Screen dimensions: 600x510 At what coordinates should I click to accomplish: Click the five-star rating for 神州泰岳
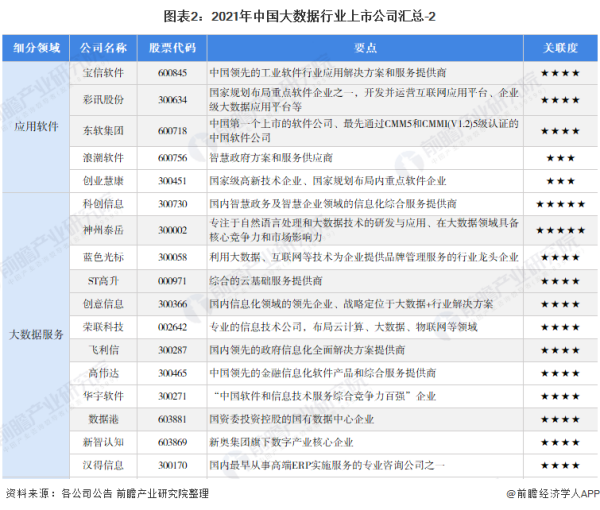point(560,231)
